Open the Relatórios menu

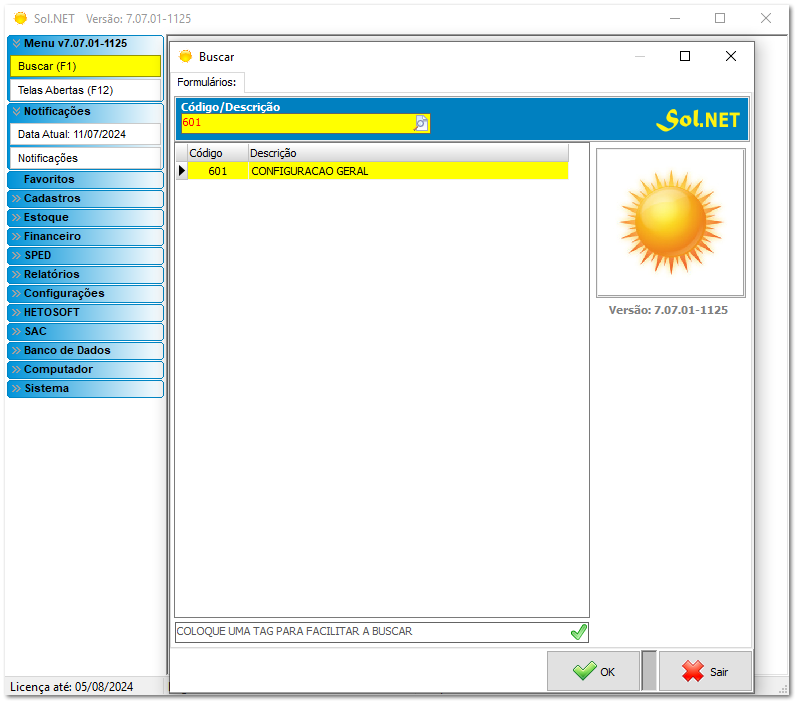(x=84, y=275)
